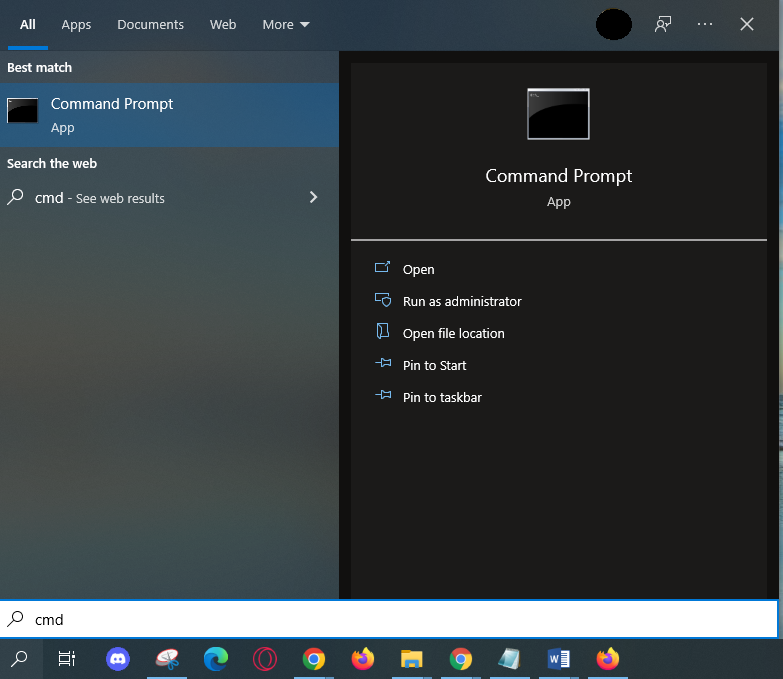
Task: Click the feedback icon in search header
Action: click(663, 24)
